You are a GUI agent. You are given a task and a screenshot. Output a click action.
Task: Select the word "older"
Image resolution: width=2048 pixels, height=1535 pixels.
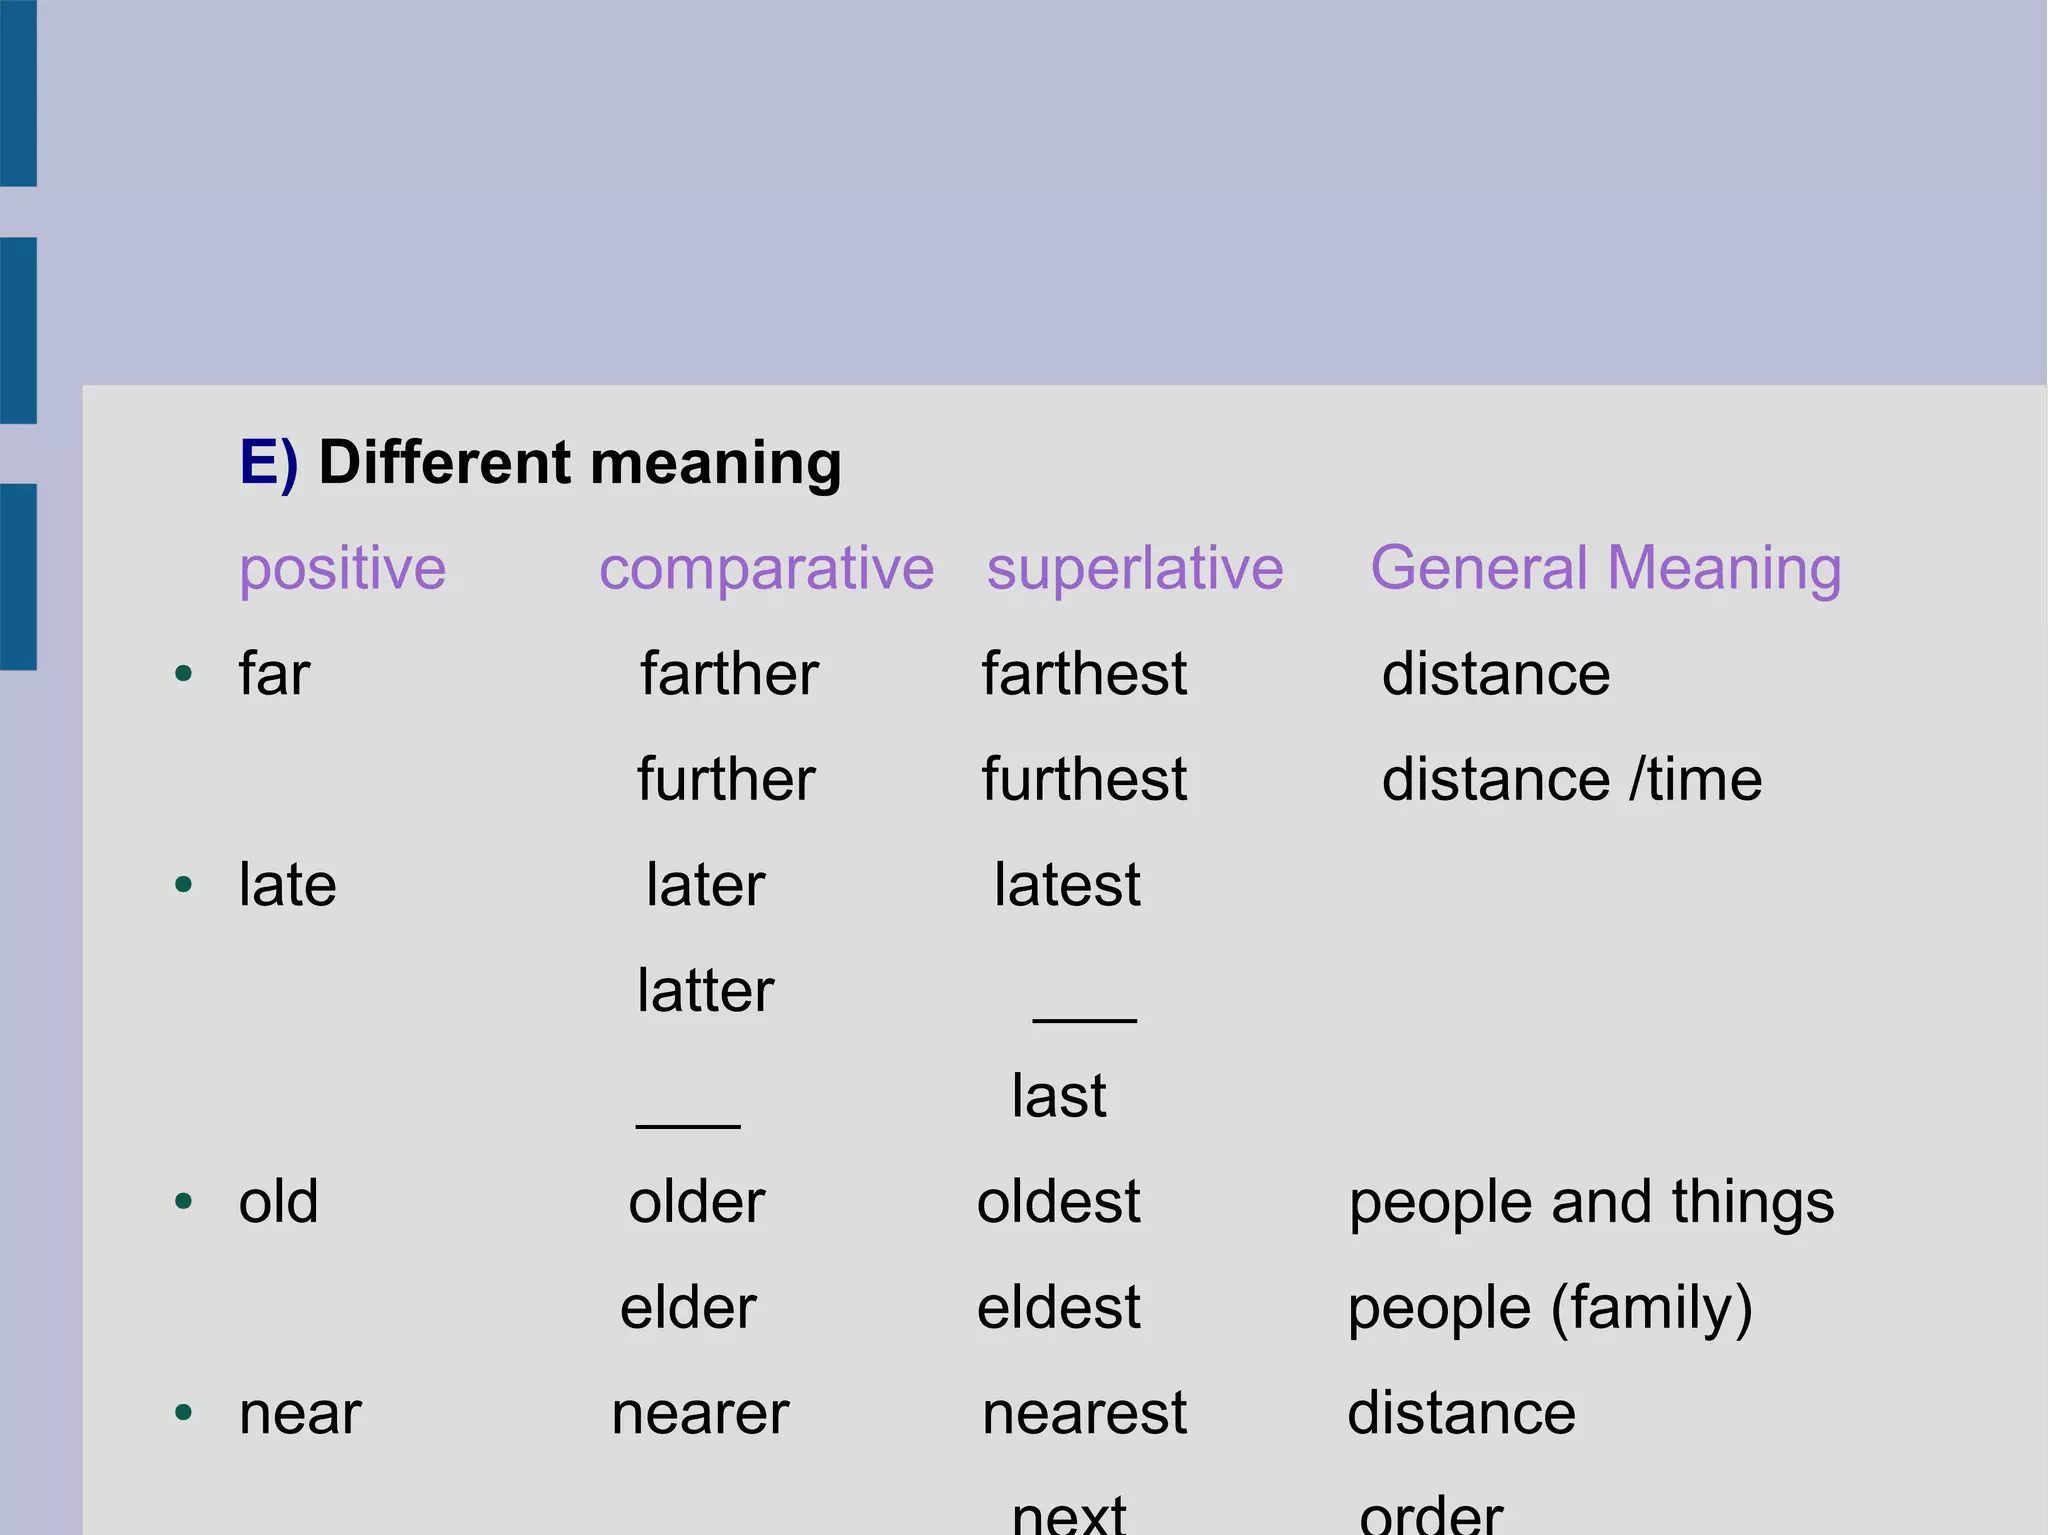696,1202
